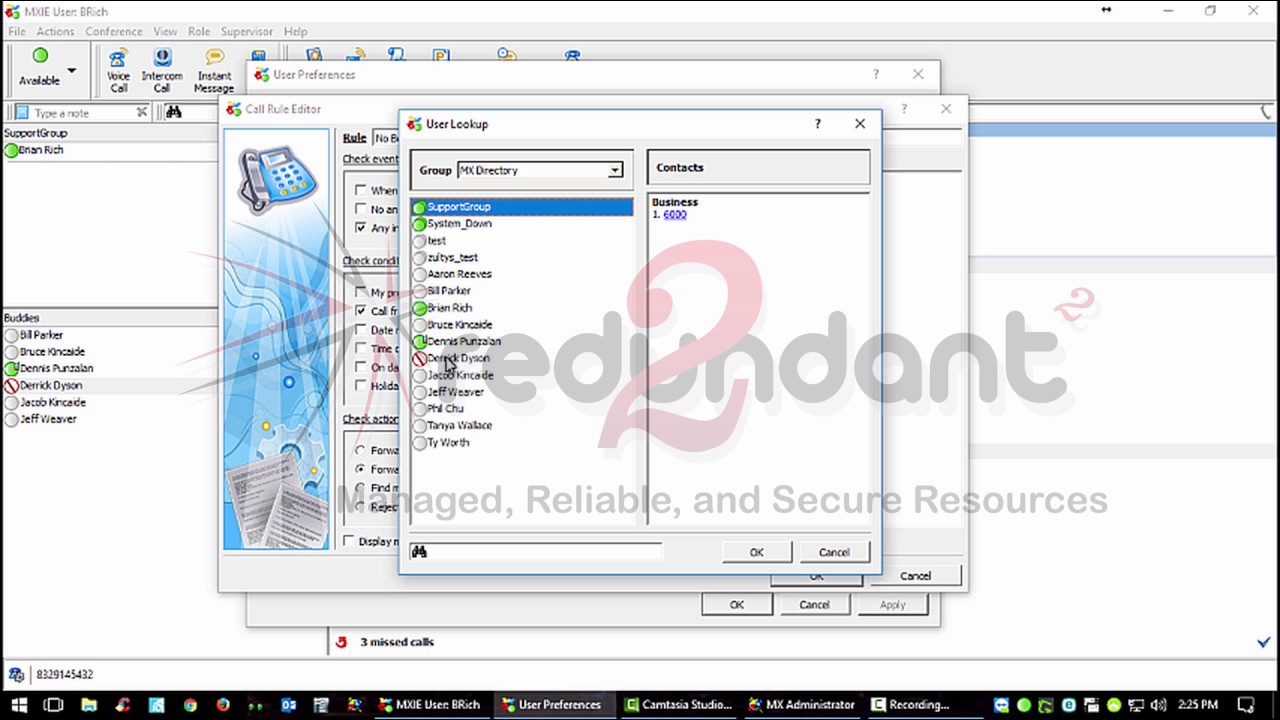Viewport: 1280px width, 720px height.
Task: Open Camtasia Studio from the taskbar
Action: click(678, 705)
